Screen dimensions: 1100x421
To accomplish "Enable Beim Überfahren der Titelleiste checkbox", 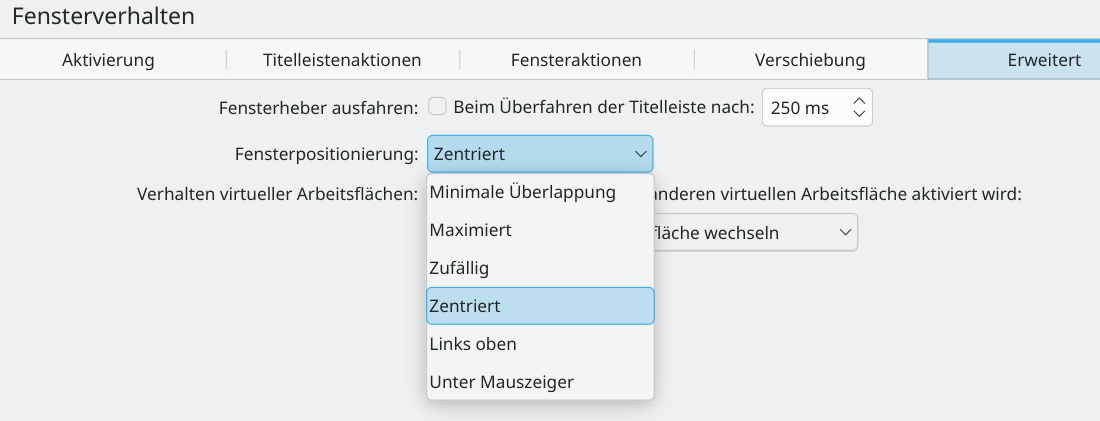I will pyautogui.click(x=437, y=107).
